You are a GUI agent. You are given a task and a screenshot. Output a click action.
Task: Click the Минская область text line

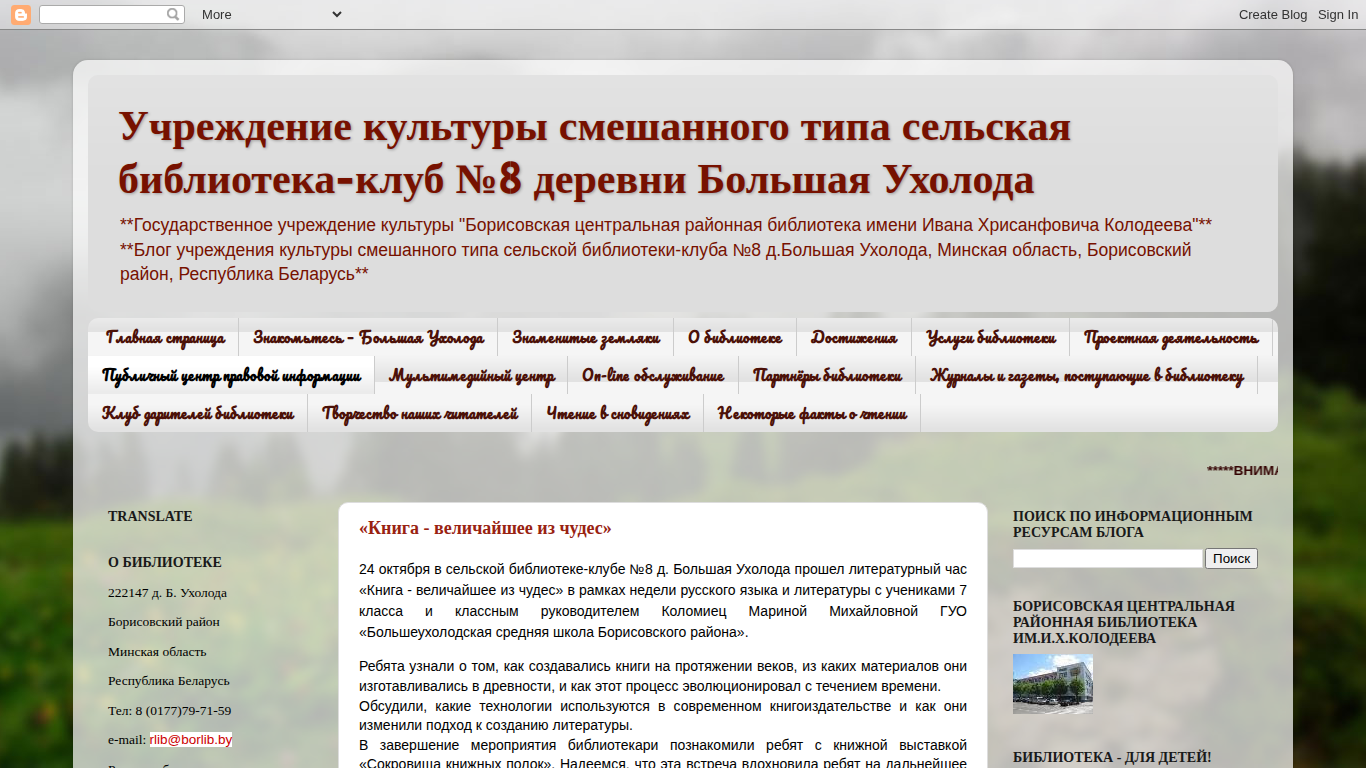157,652
